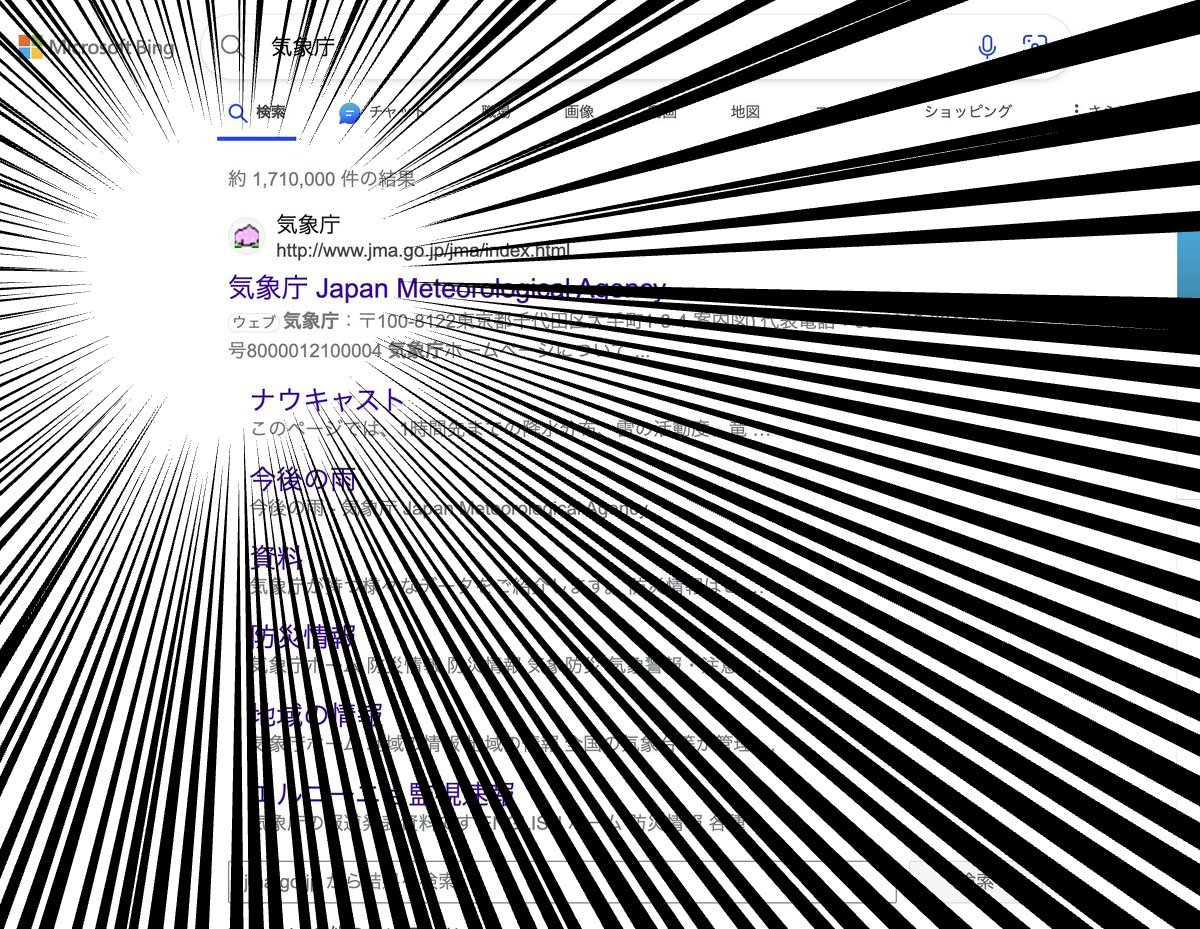Open the 地図 tab

pos(745,112)
